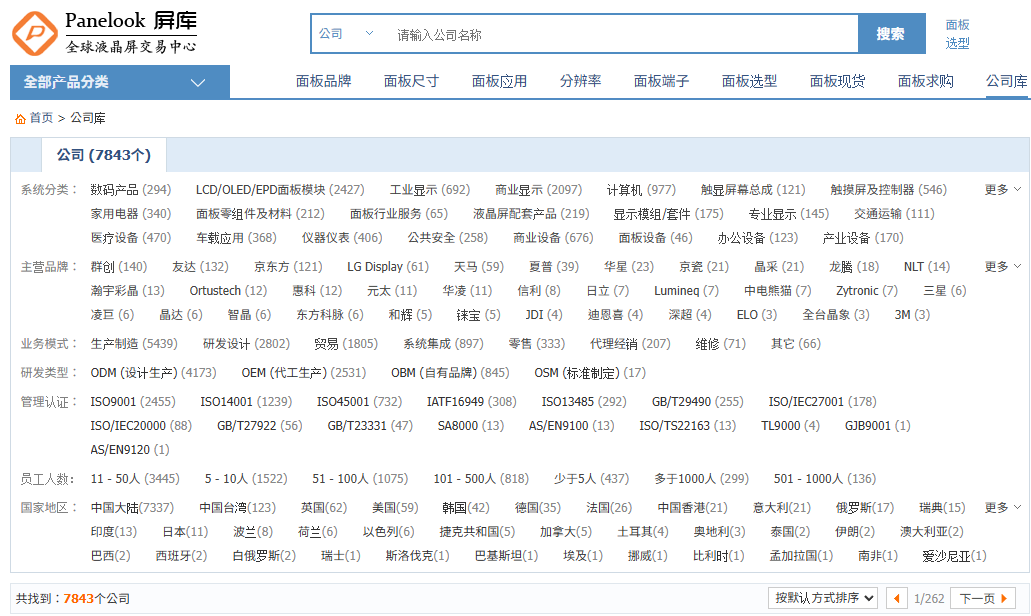Filter by ISO9001 (2455)
This screenshot has height=616, width=1031.
point(133,402)
